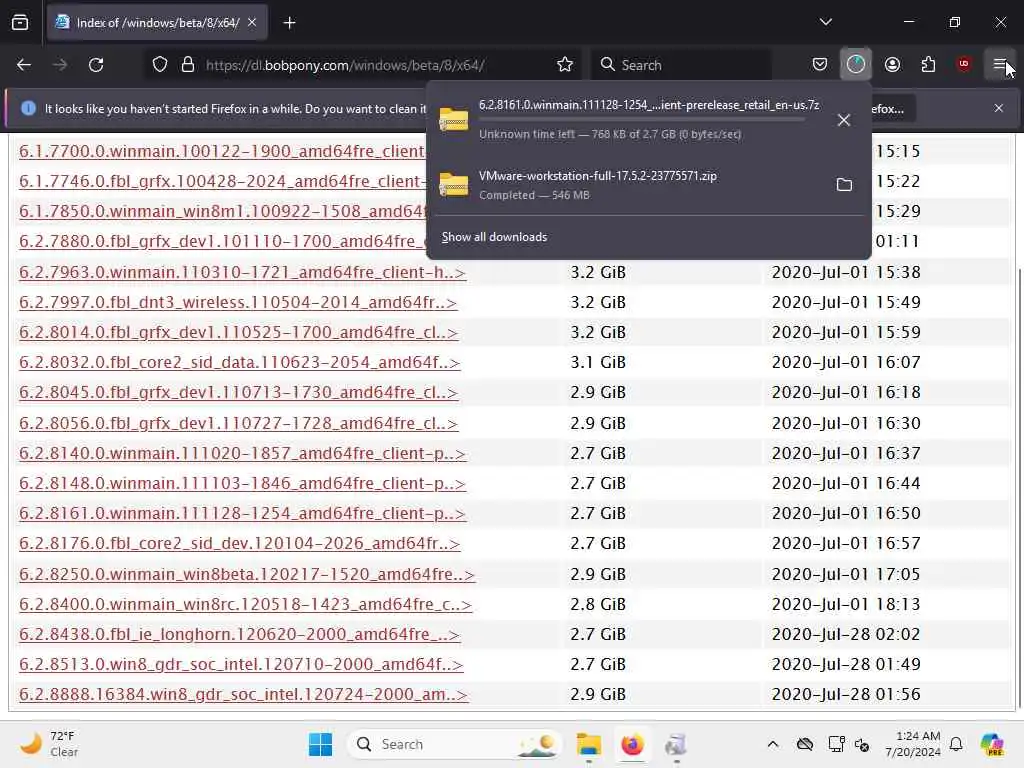The image size is (1024, 768).
Task: Dismiss the Firefox refresh notification bar
Action: (999, 108)
